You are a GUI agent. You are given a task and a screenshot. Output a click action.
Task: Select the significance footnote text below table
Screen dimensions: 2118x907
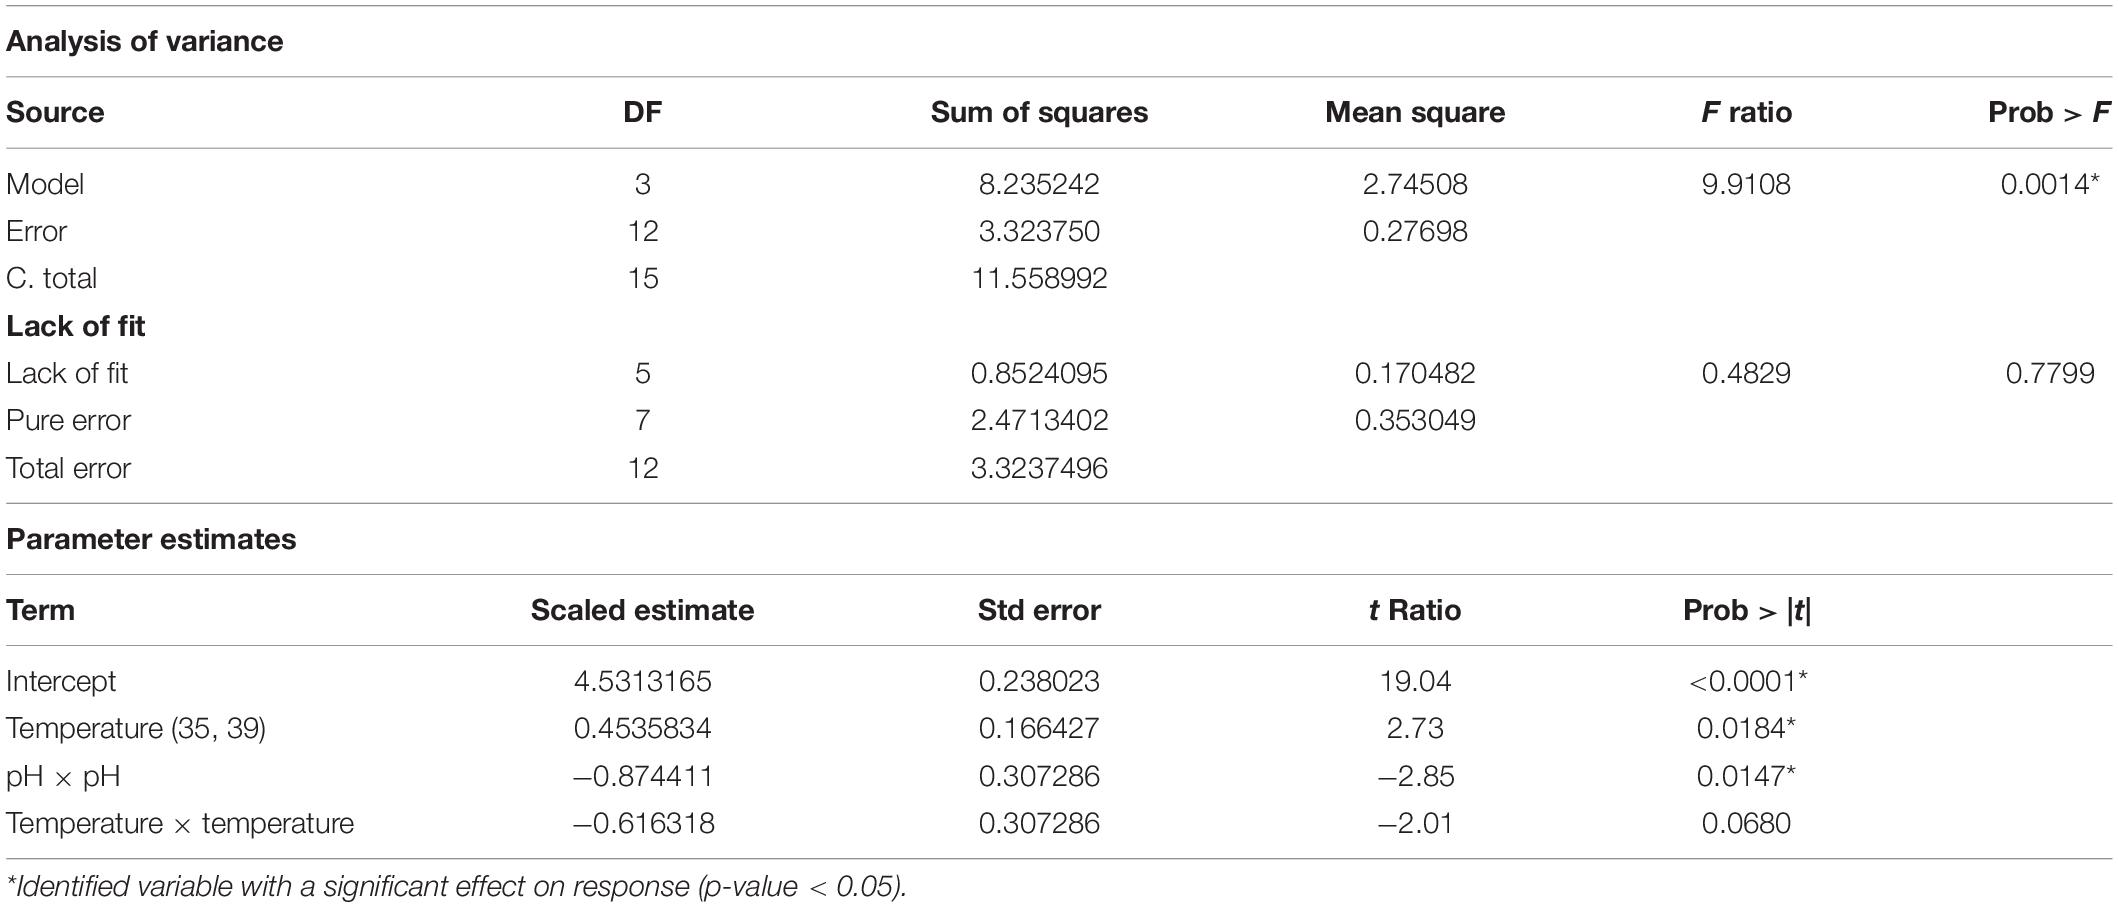(456, 886)
